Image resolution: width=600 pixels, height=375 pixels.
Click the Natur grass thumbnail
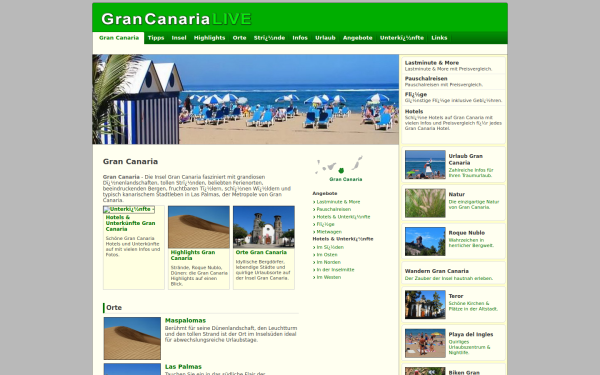(x=425, y=203)
